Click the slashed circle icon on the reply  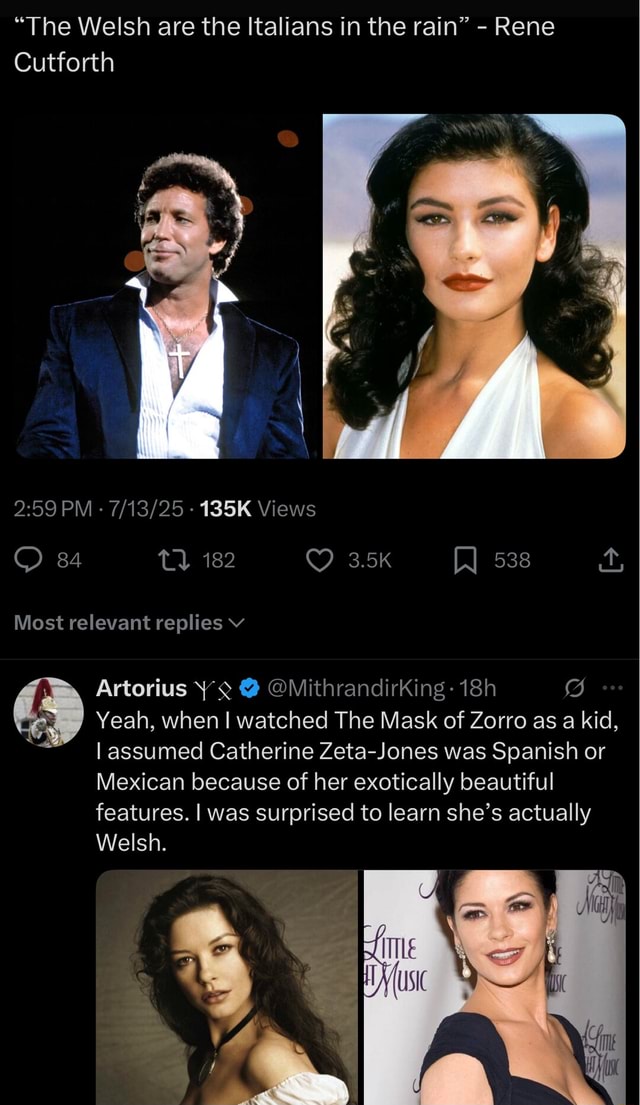pos(575,688)
